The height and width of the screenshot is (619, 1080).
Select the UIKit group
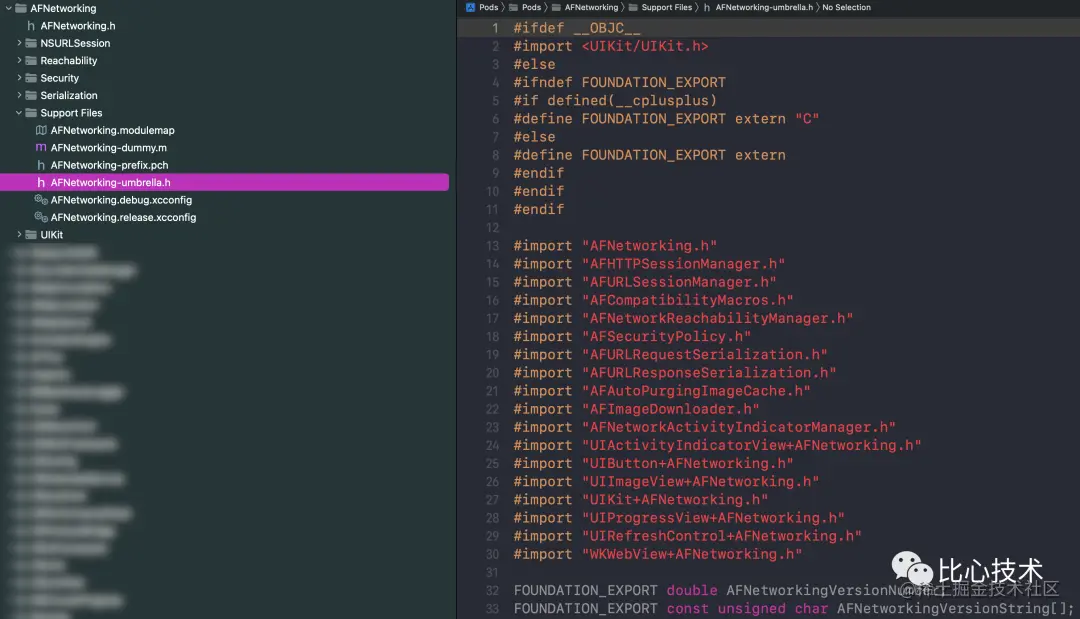coord(52,235)
